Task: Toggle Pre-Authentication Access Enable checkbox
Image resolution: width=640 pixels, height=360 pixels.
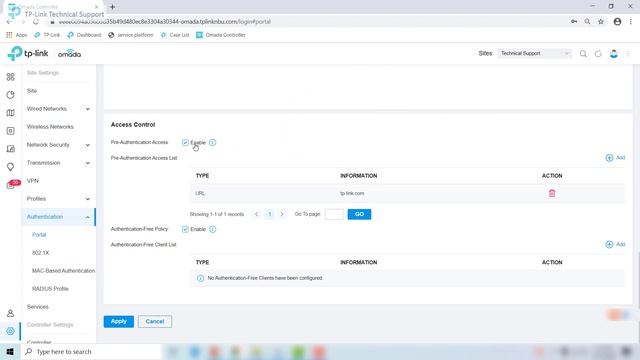Action: (x=185, y=142)
